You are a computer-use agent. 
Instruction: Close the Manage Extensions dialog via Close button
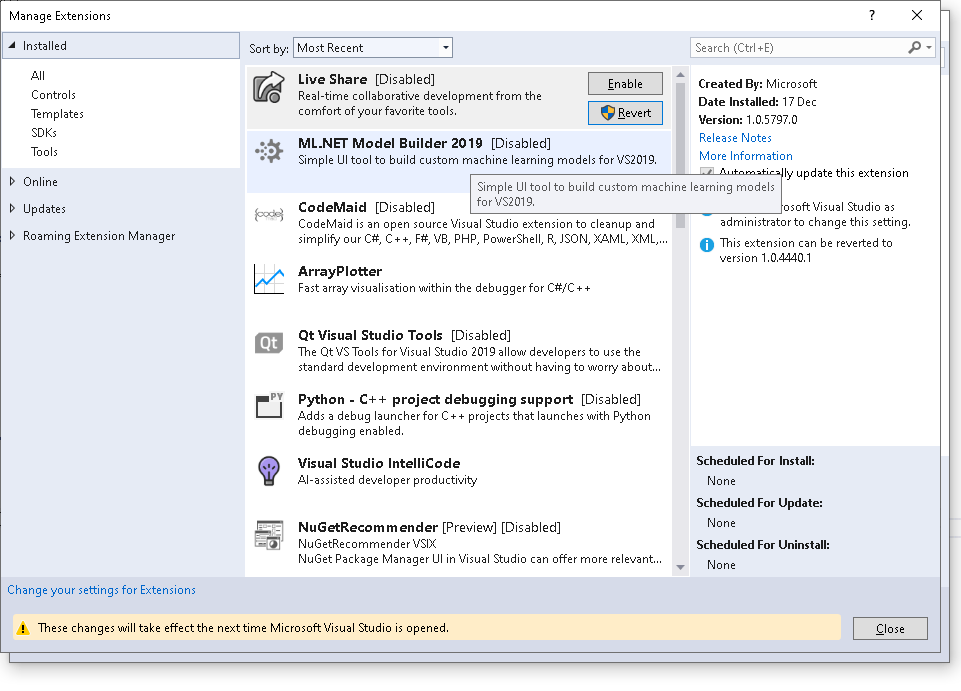(890, 628)
